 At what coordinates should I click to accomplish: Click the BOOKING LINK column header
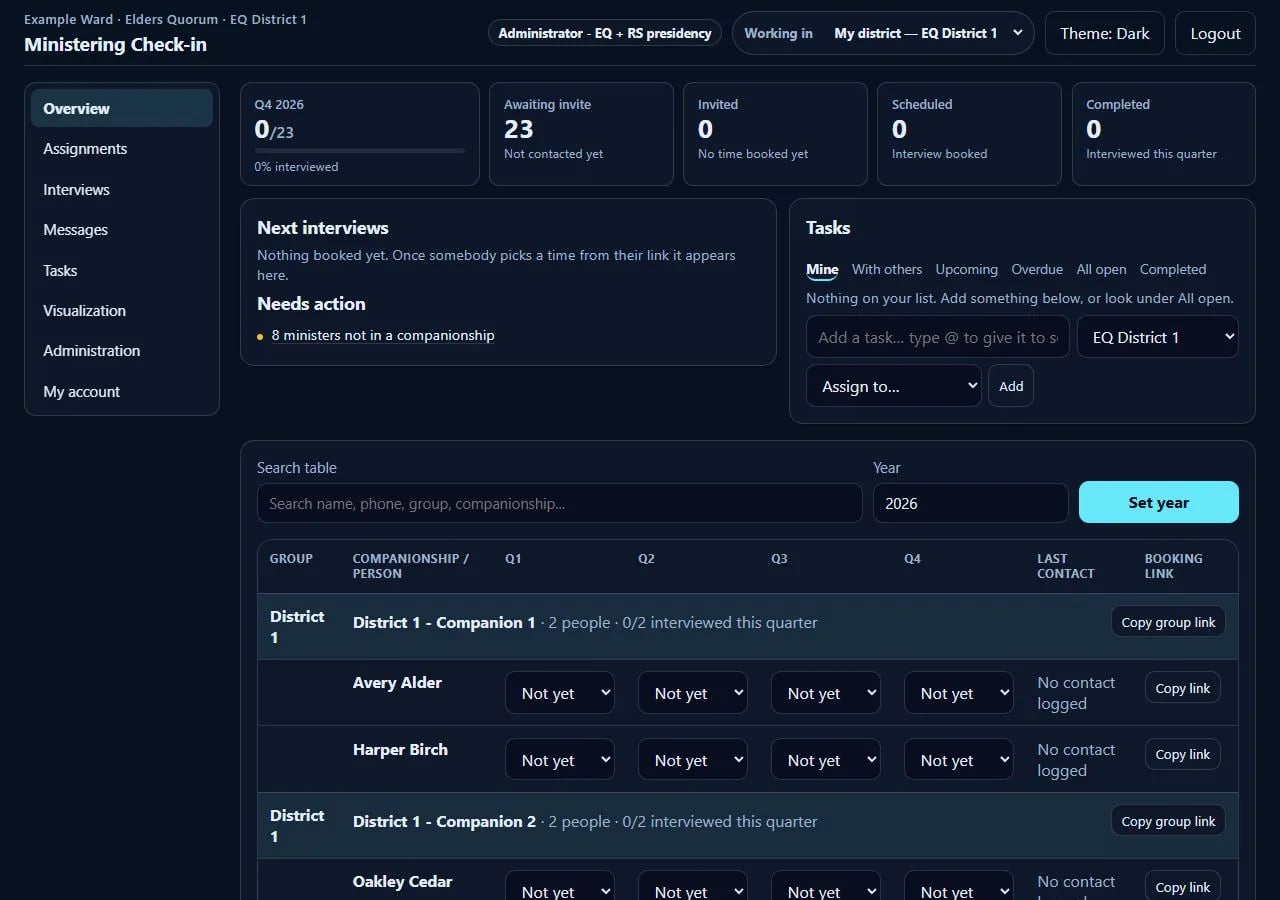[x=1174, y=566]
